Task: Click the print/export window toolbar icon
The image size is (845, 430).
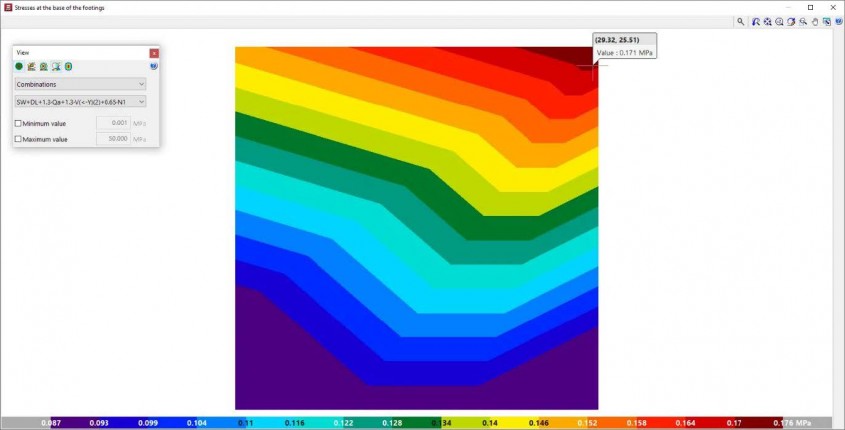Action: (x=827, y=22)
